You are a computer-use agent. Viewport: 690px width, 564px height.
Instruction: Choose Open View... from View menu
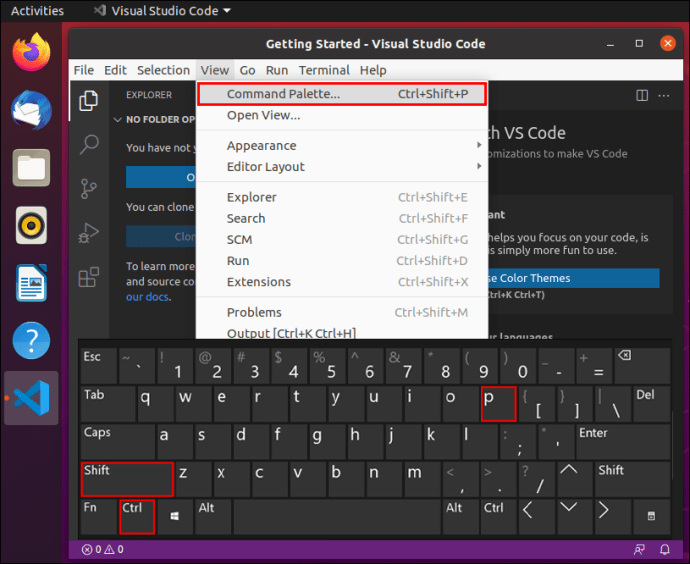pyautogui.click(x=342, y=115)
